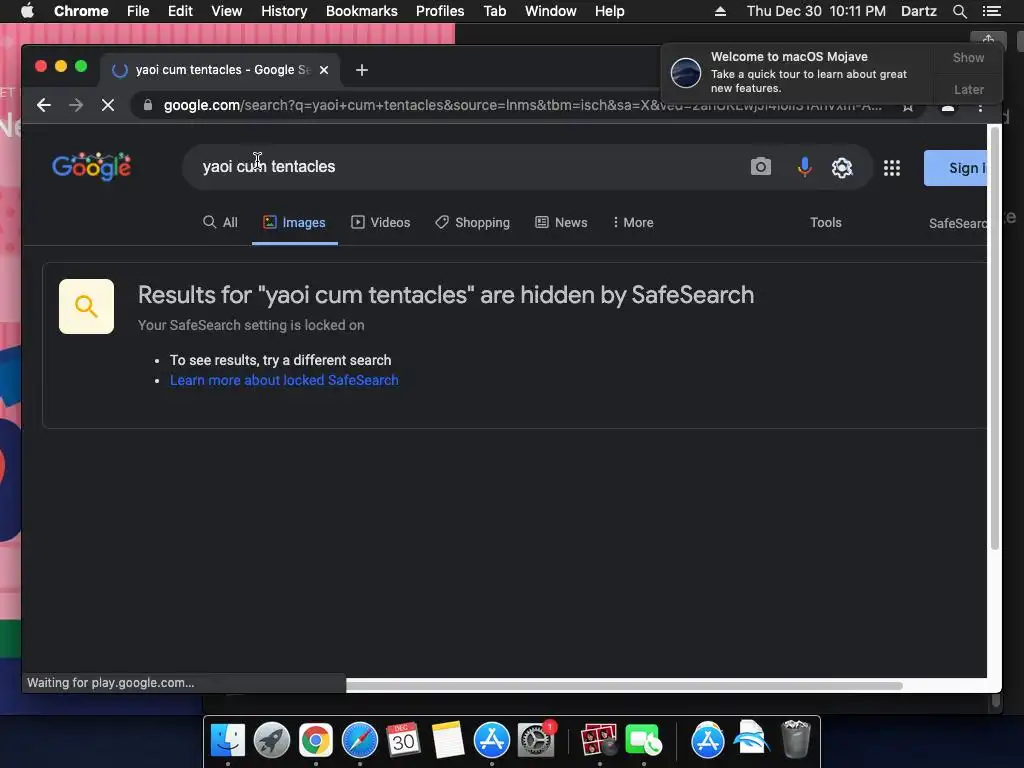The width and height of the screenshot is (1024, 768).
Task: Open Trash from the Dock
Action: 795,739
